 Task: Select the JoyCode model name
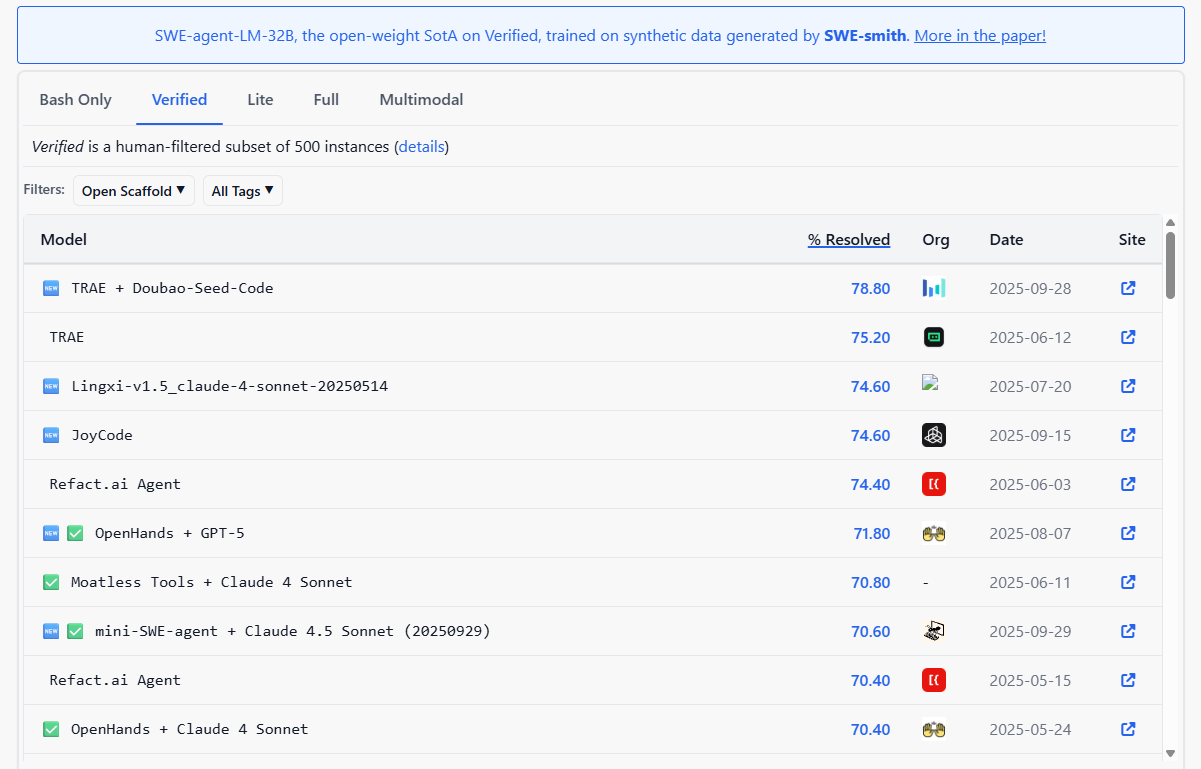[102, 435]
